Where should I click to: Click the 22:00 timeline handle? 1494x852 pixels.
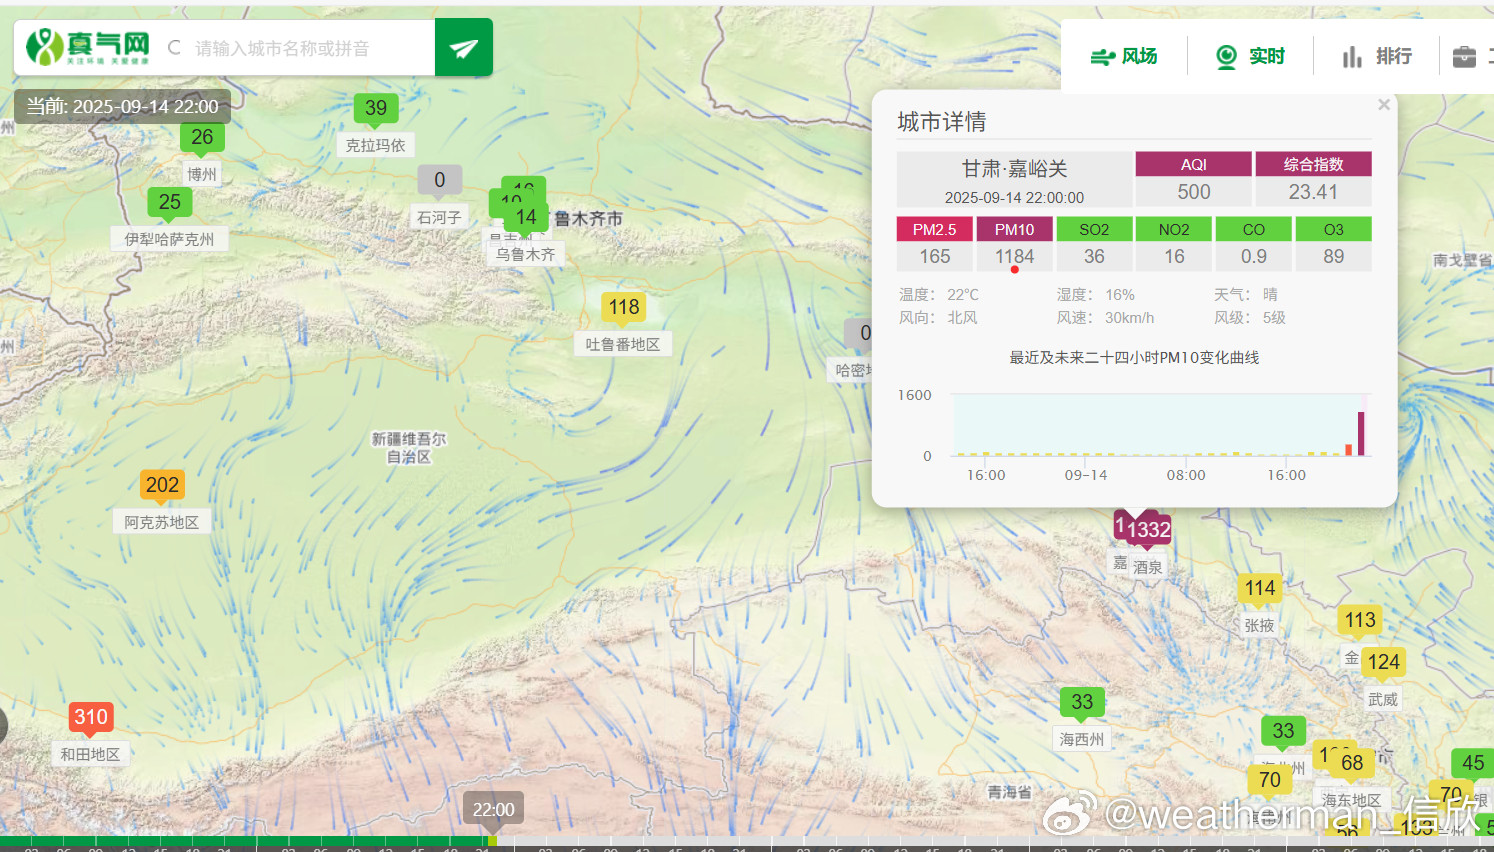(493, 809)
